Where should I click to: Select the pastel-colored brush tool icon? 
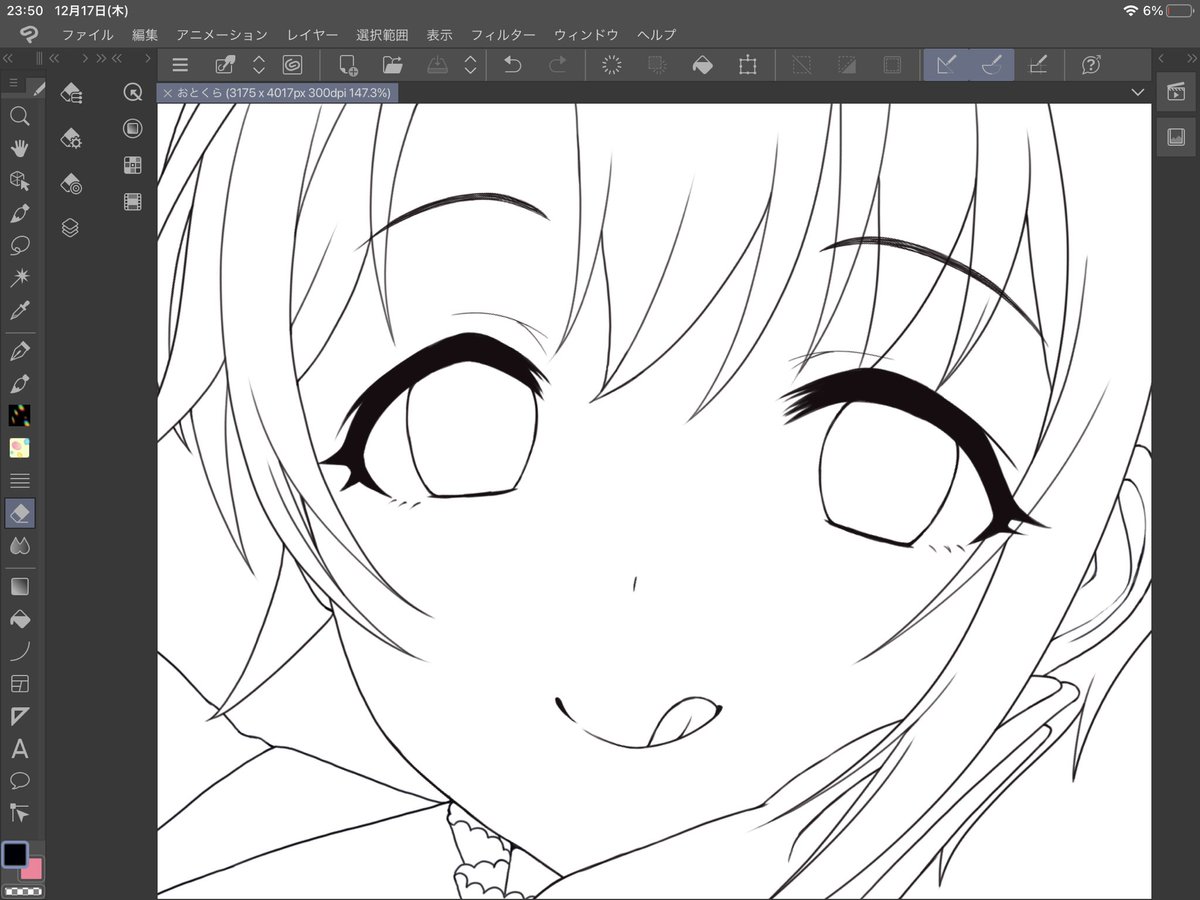pyautogui.click(x=19, y=448)
